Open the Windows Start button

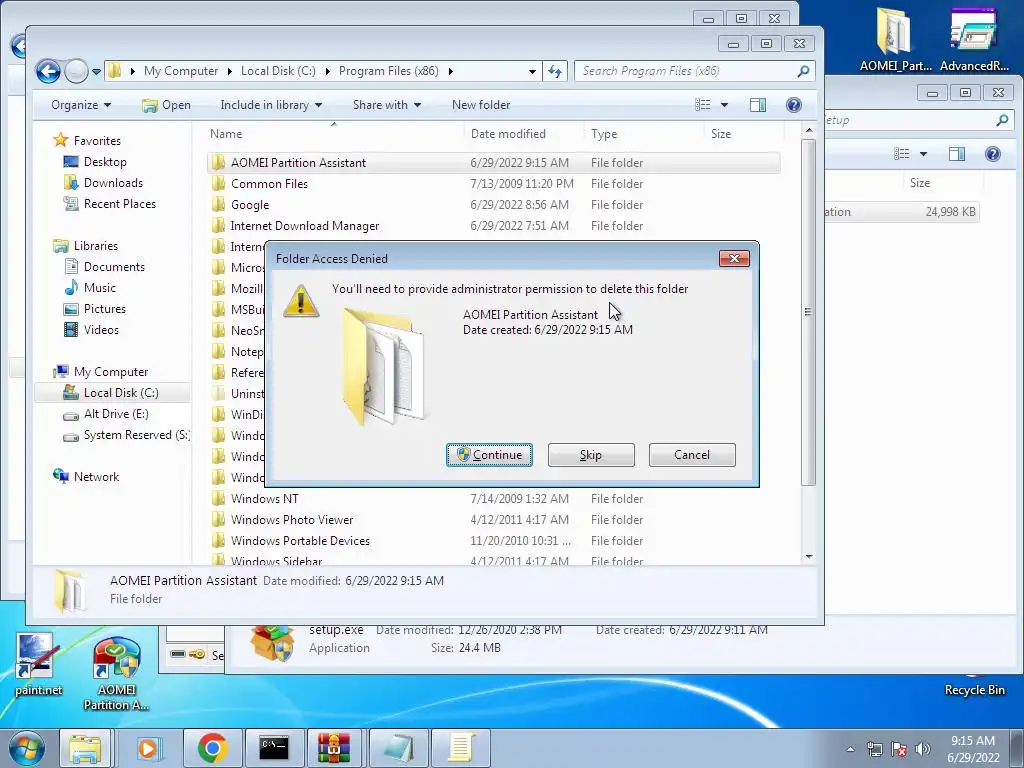tap(27, 748)
